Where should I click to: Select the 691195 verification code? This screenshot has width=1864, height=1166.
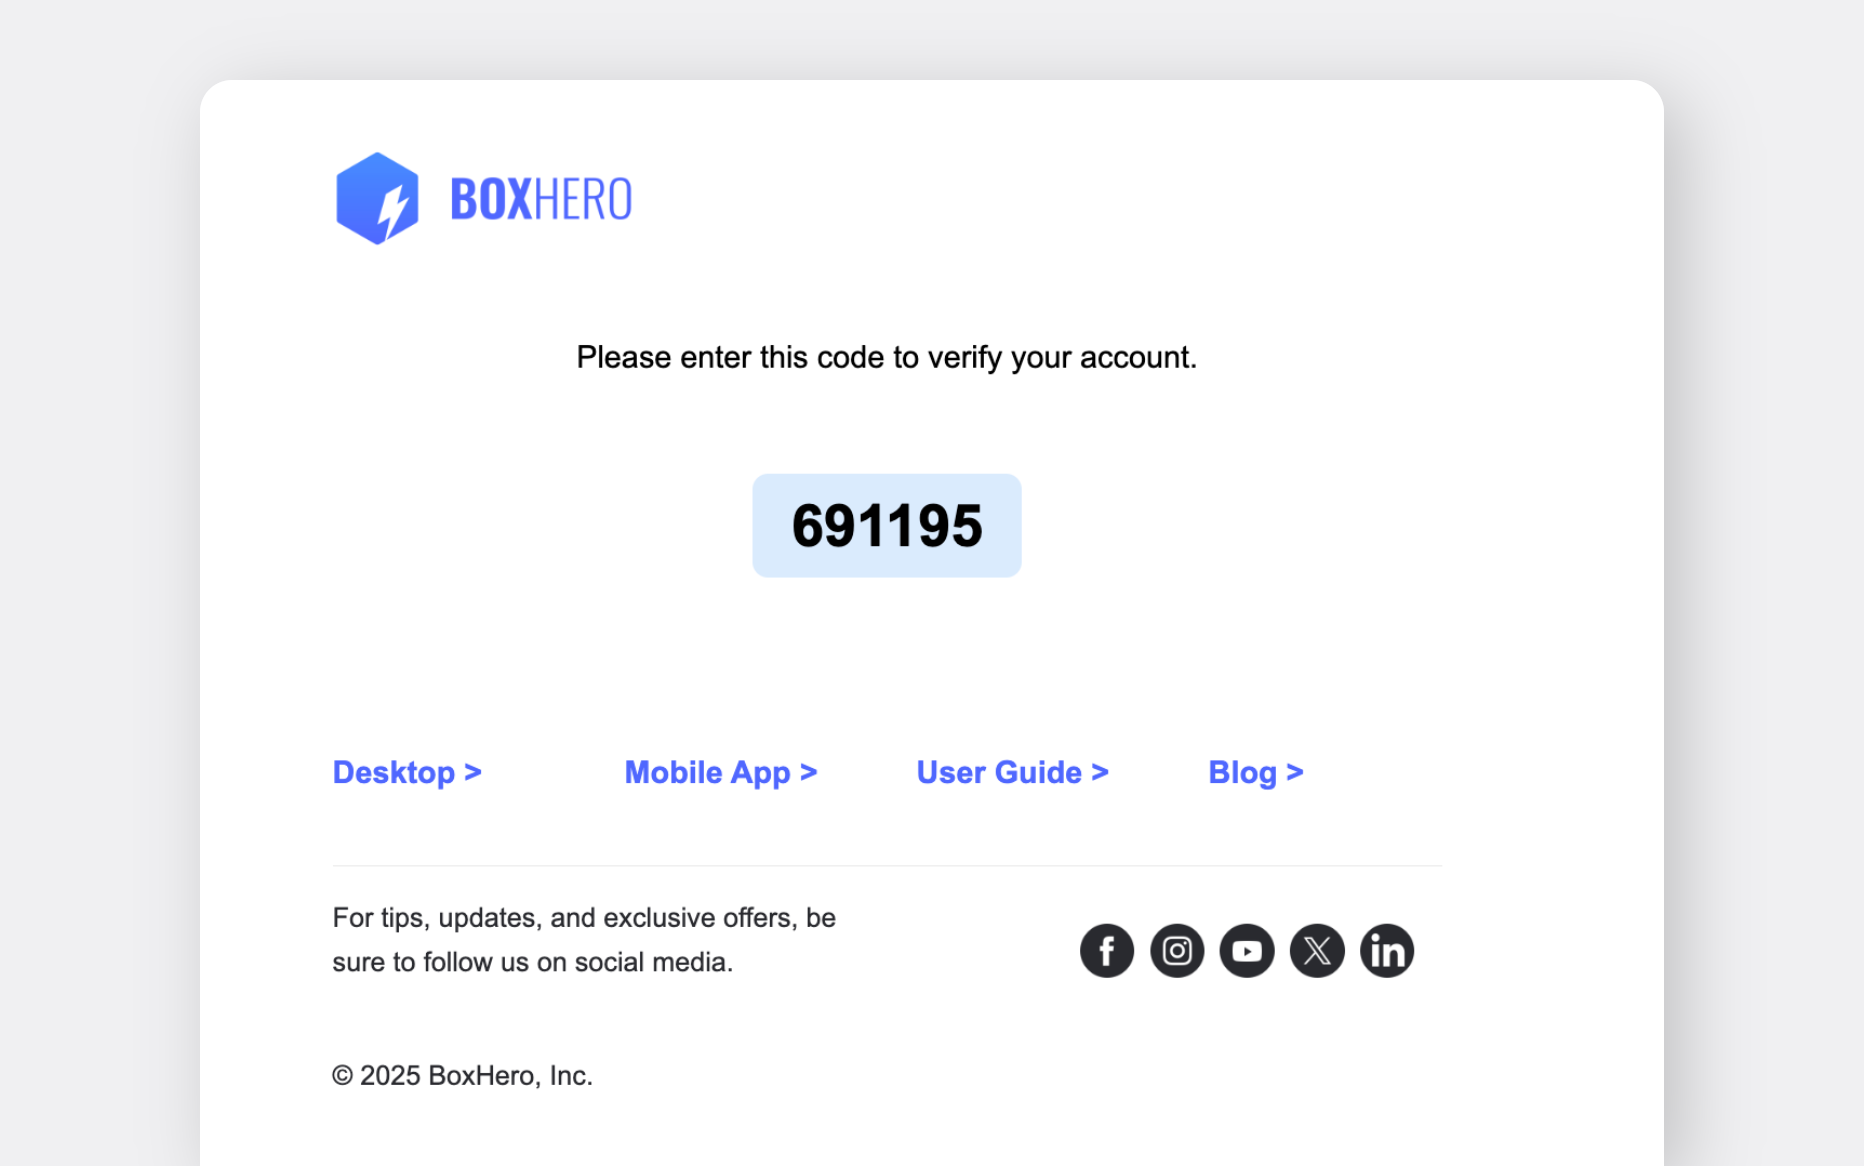887,526
